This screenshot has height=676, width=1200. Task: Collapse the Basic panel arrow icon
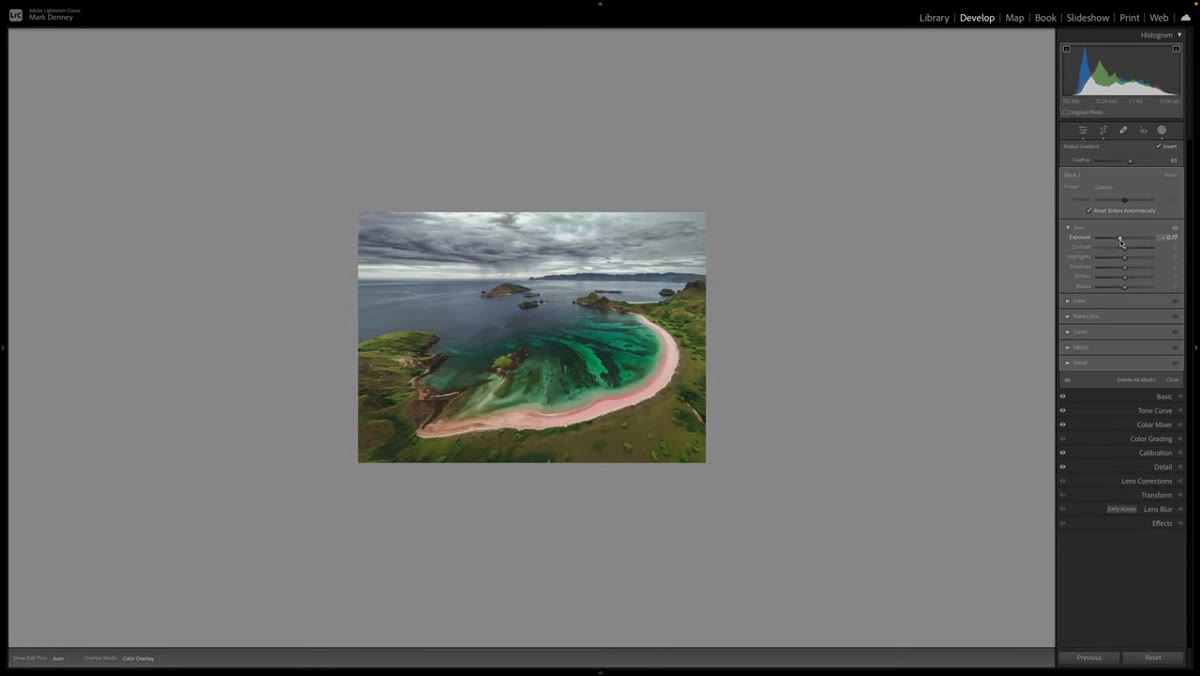tap(1180, 397)
